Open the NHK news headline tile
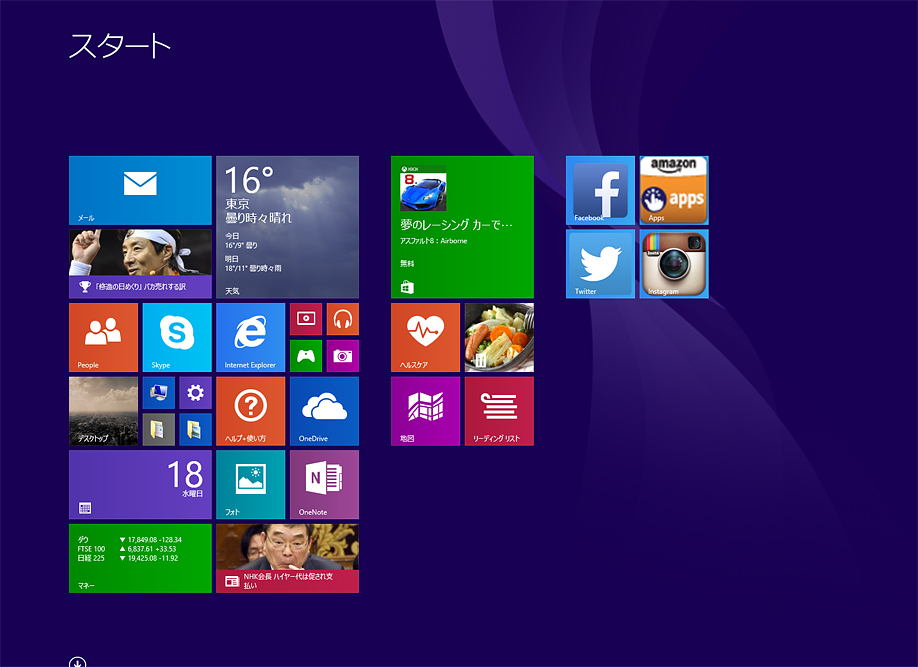 (287, 558)
